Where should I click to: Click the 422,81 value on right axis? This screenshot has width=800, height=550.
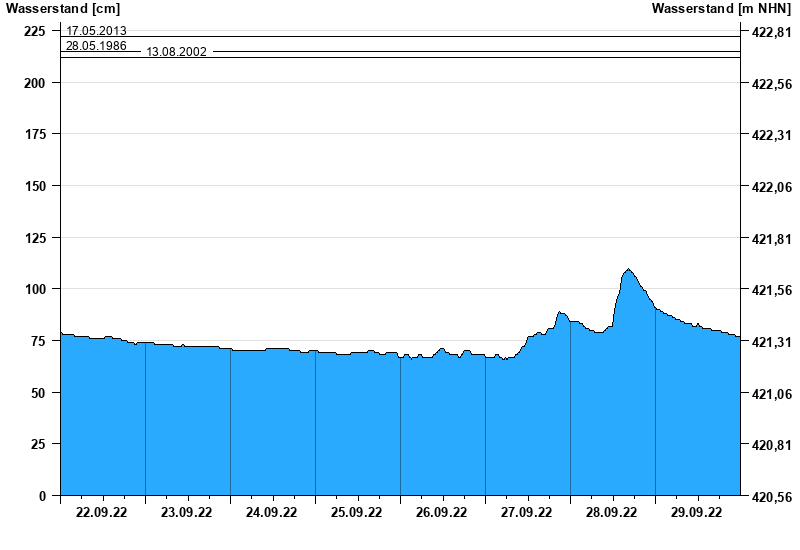click(770, 33)
